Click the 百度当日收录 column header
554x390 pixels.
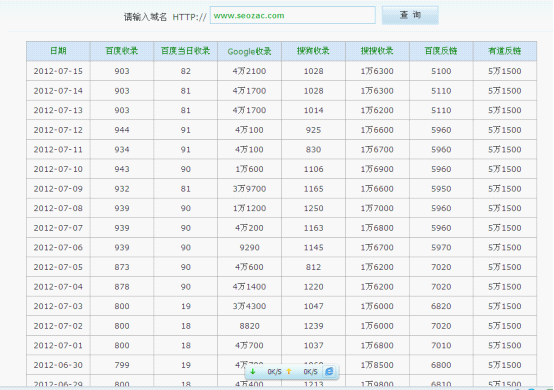(186, 51)
